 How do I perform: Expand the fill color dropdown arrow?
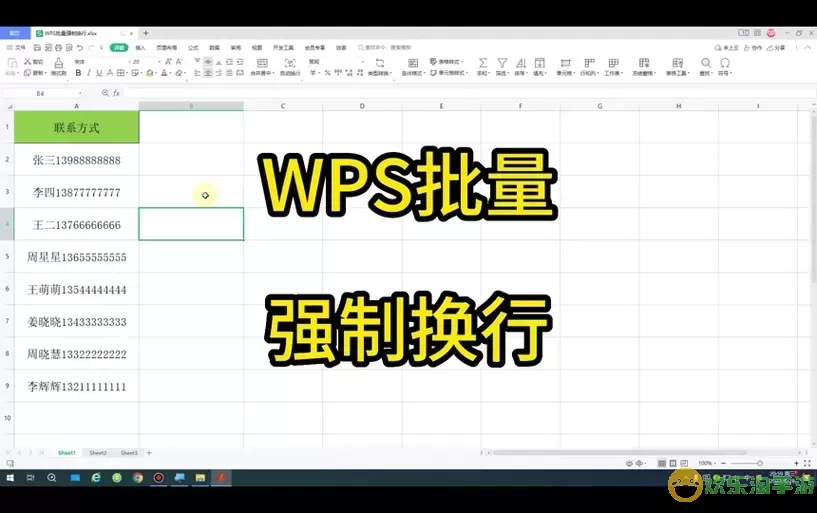pos(156,73)
